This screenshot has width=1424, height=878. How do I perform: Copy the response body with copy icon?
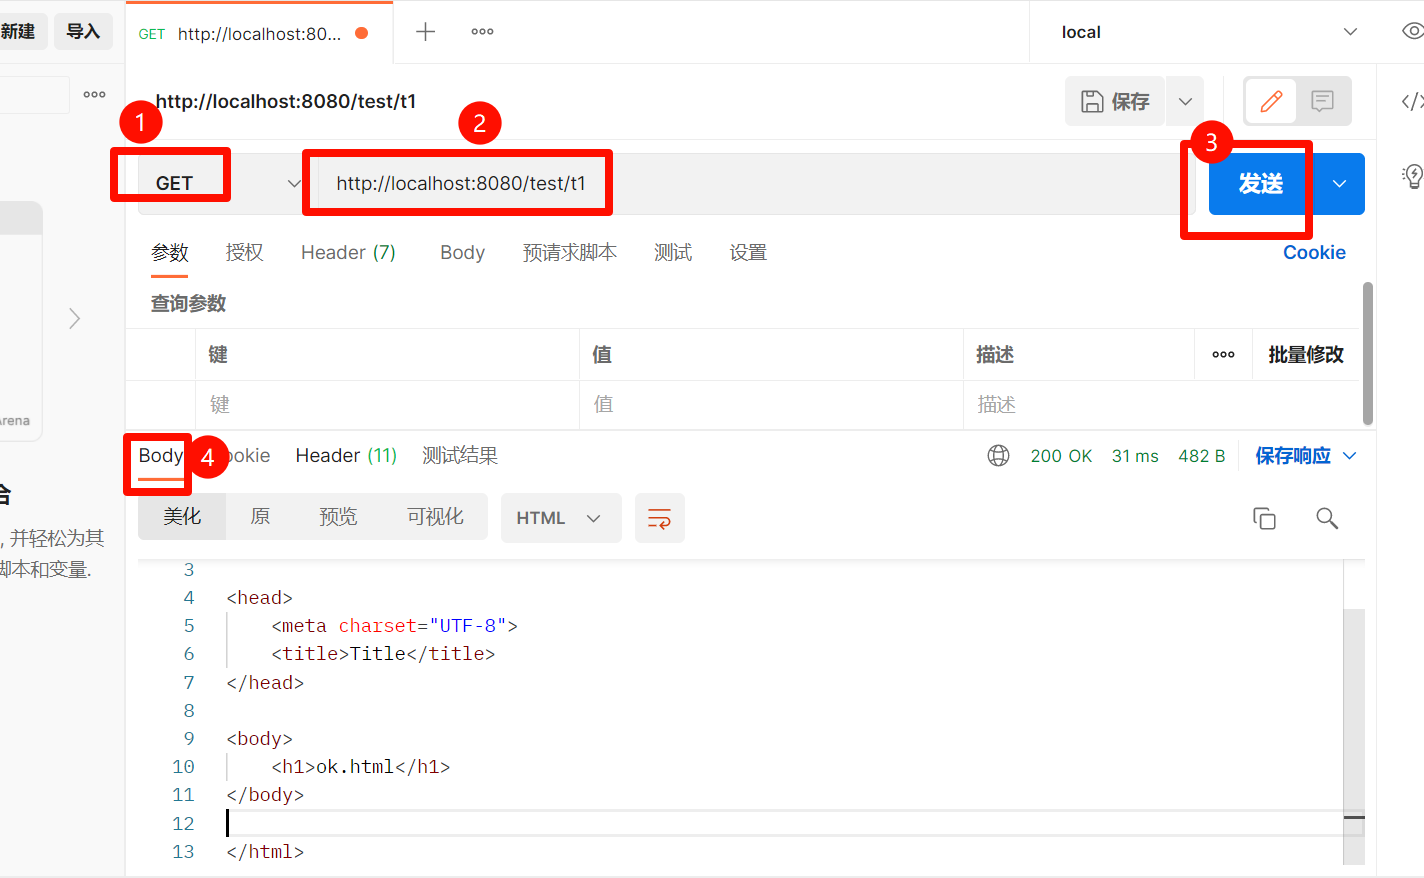coord(1264,518)
